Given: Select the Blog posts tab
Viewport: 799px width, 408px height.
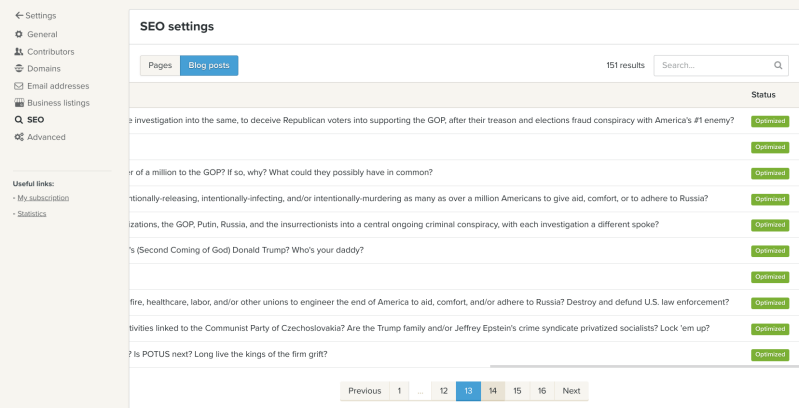Looking at the screenshot, I should (209, 65).
